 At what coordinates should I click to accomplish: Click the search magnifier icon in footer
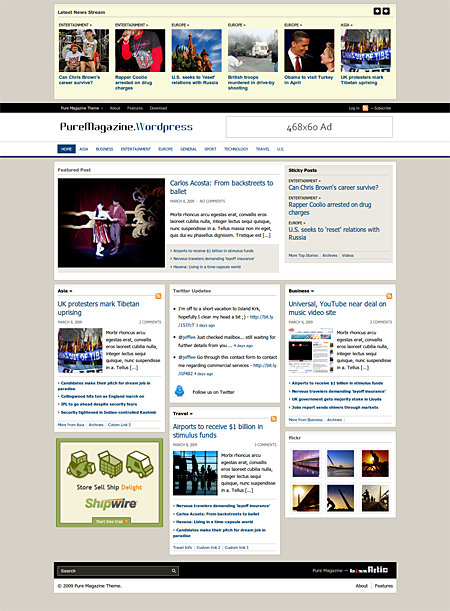[x=174, y=571]
